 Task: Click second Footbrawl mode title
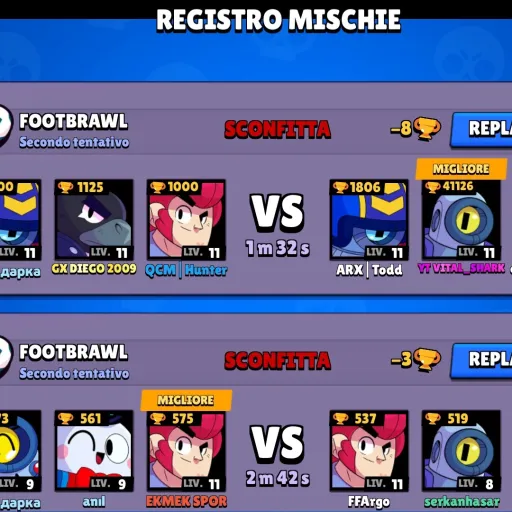pyautogui.click(x=73, y=352)
